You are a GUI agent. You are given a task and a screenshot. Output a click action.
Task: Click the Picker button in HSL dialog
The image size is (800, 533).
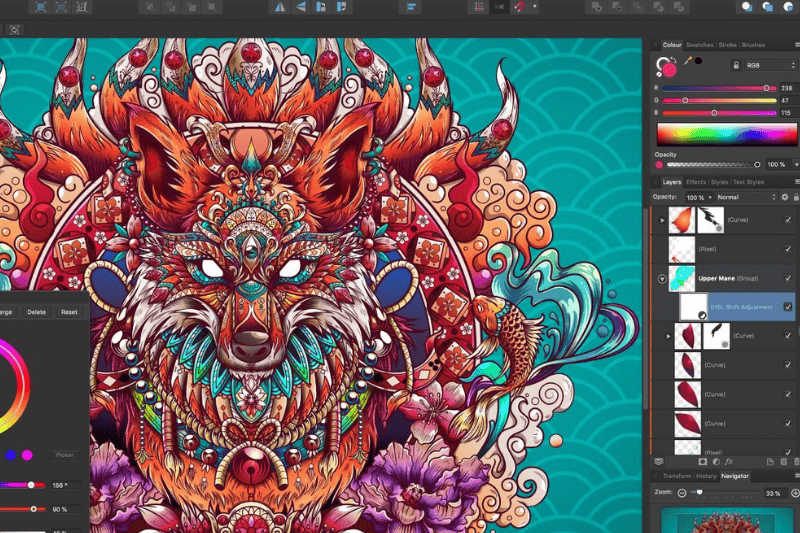pos(65,455)
